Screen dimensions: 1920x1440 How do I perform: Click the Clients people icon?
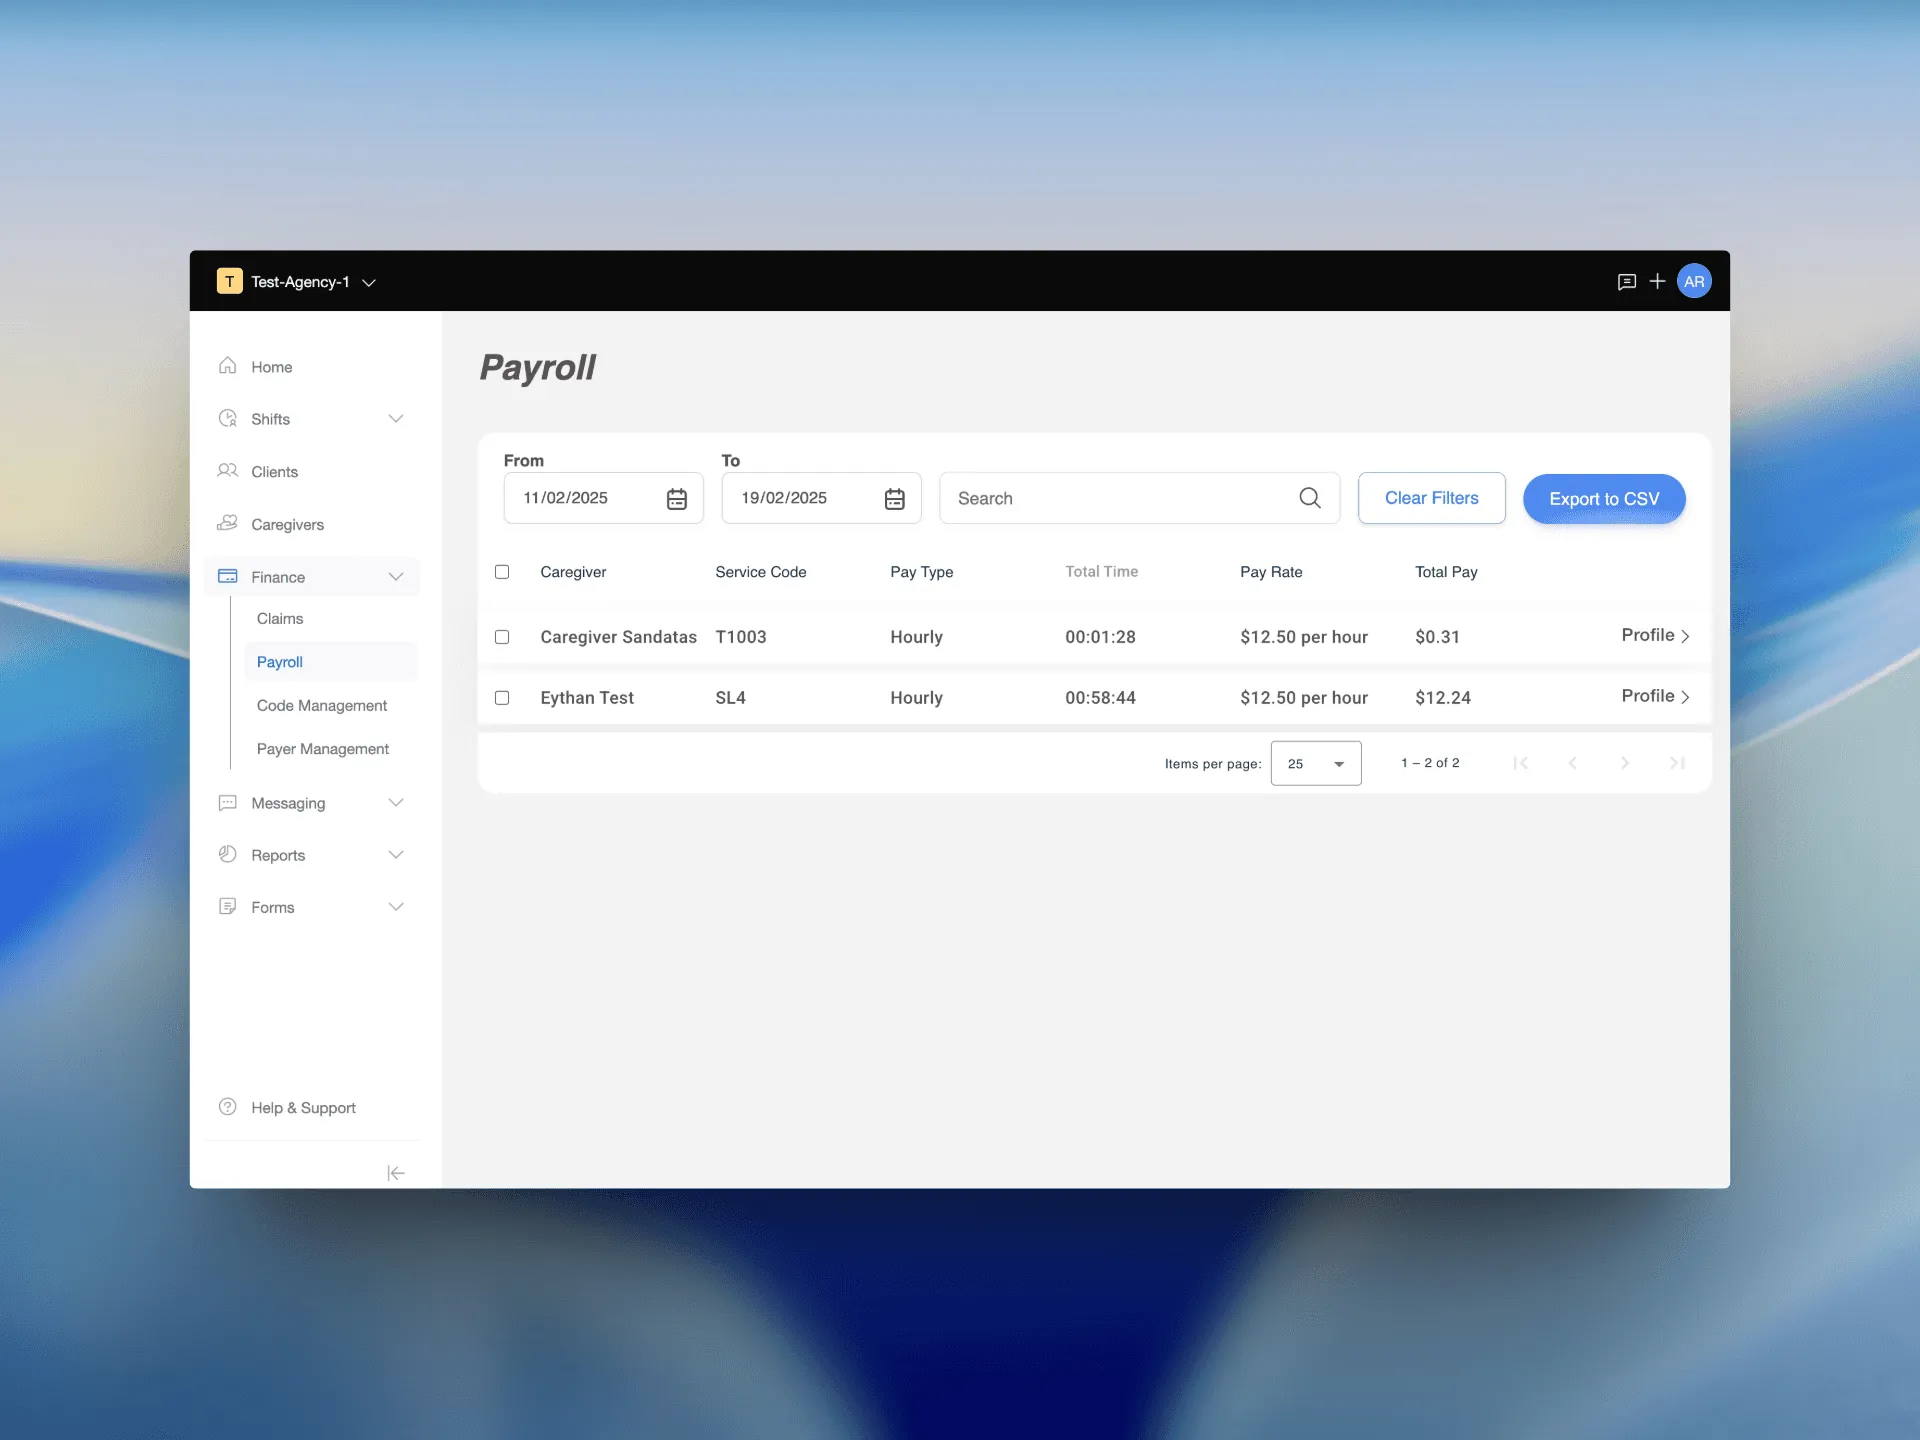[x=228, y=471]
